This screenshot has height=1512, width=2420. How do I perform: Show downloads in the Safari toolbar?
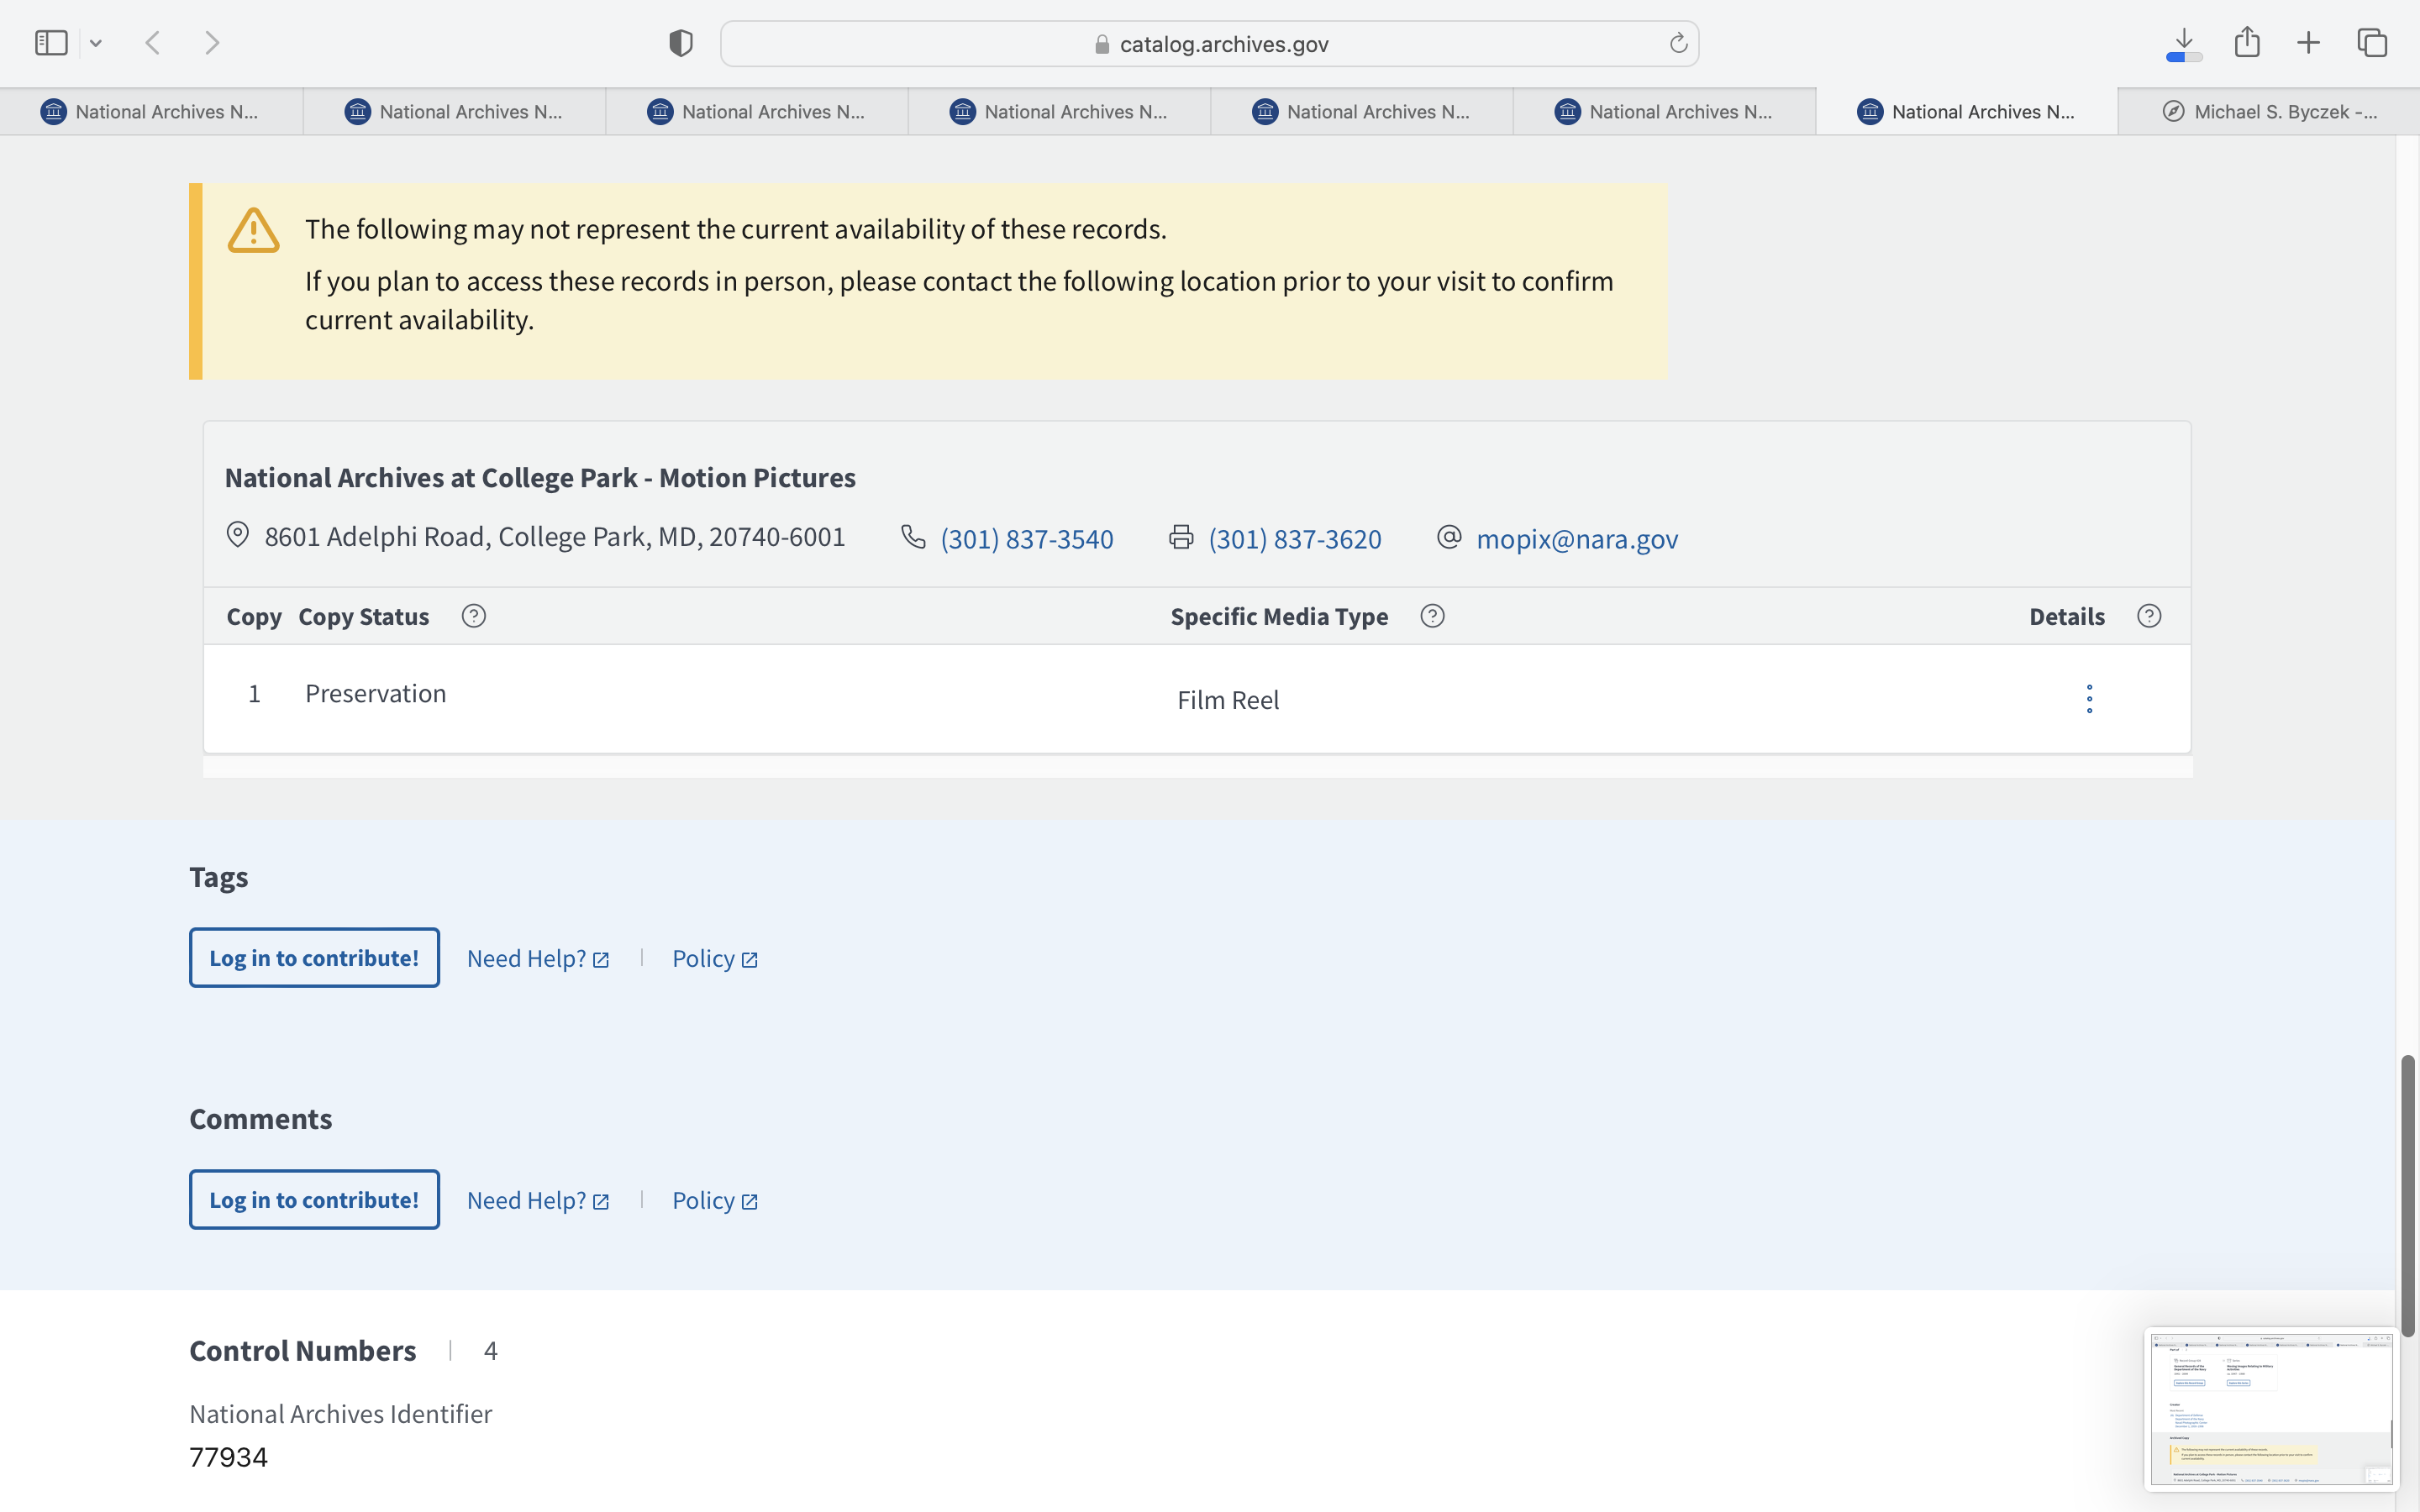[x=2184, y=42]
